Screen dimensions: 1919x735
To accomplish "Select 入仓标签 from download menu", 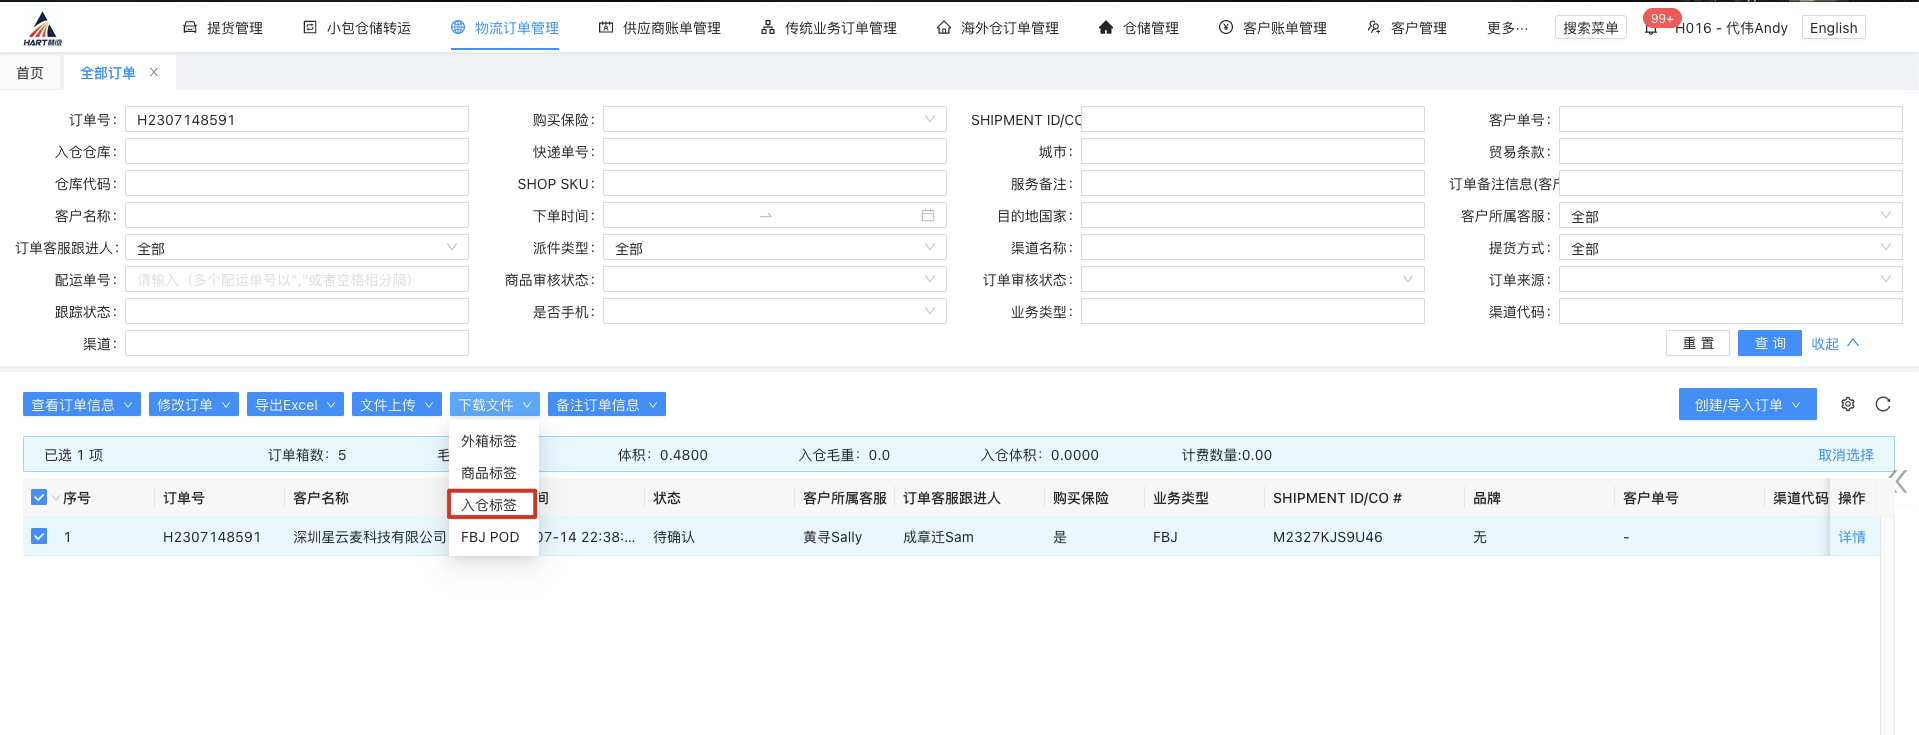I will 490,505.
